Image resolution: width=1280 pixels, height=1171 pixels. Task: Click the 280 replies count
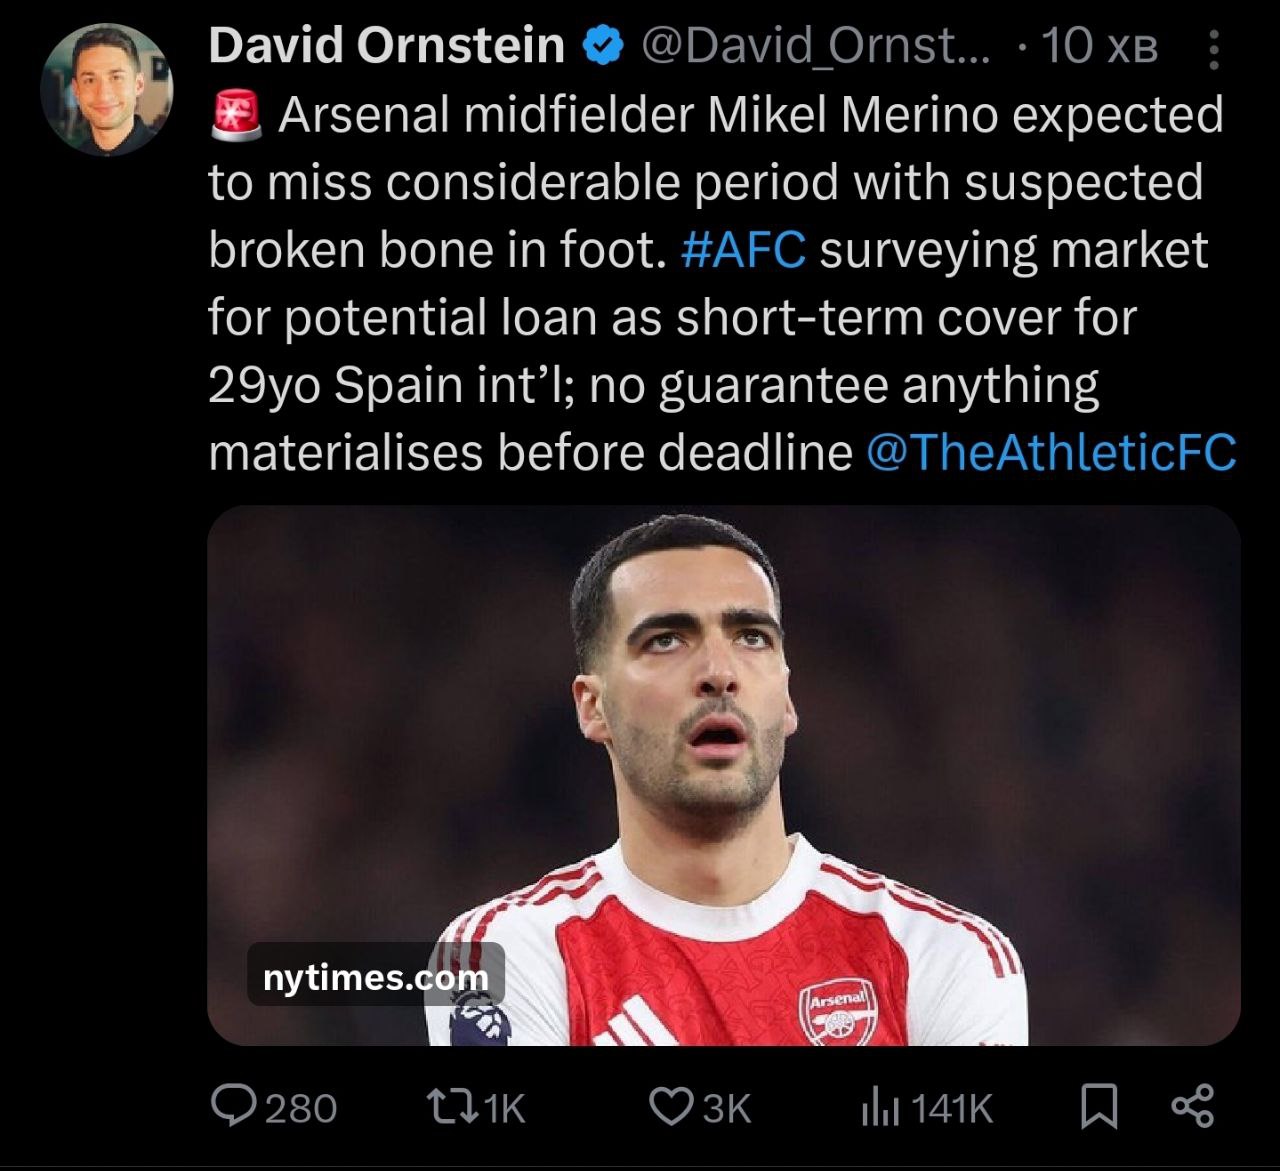[x=301, y=1108]
